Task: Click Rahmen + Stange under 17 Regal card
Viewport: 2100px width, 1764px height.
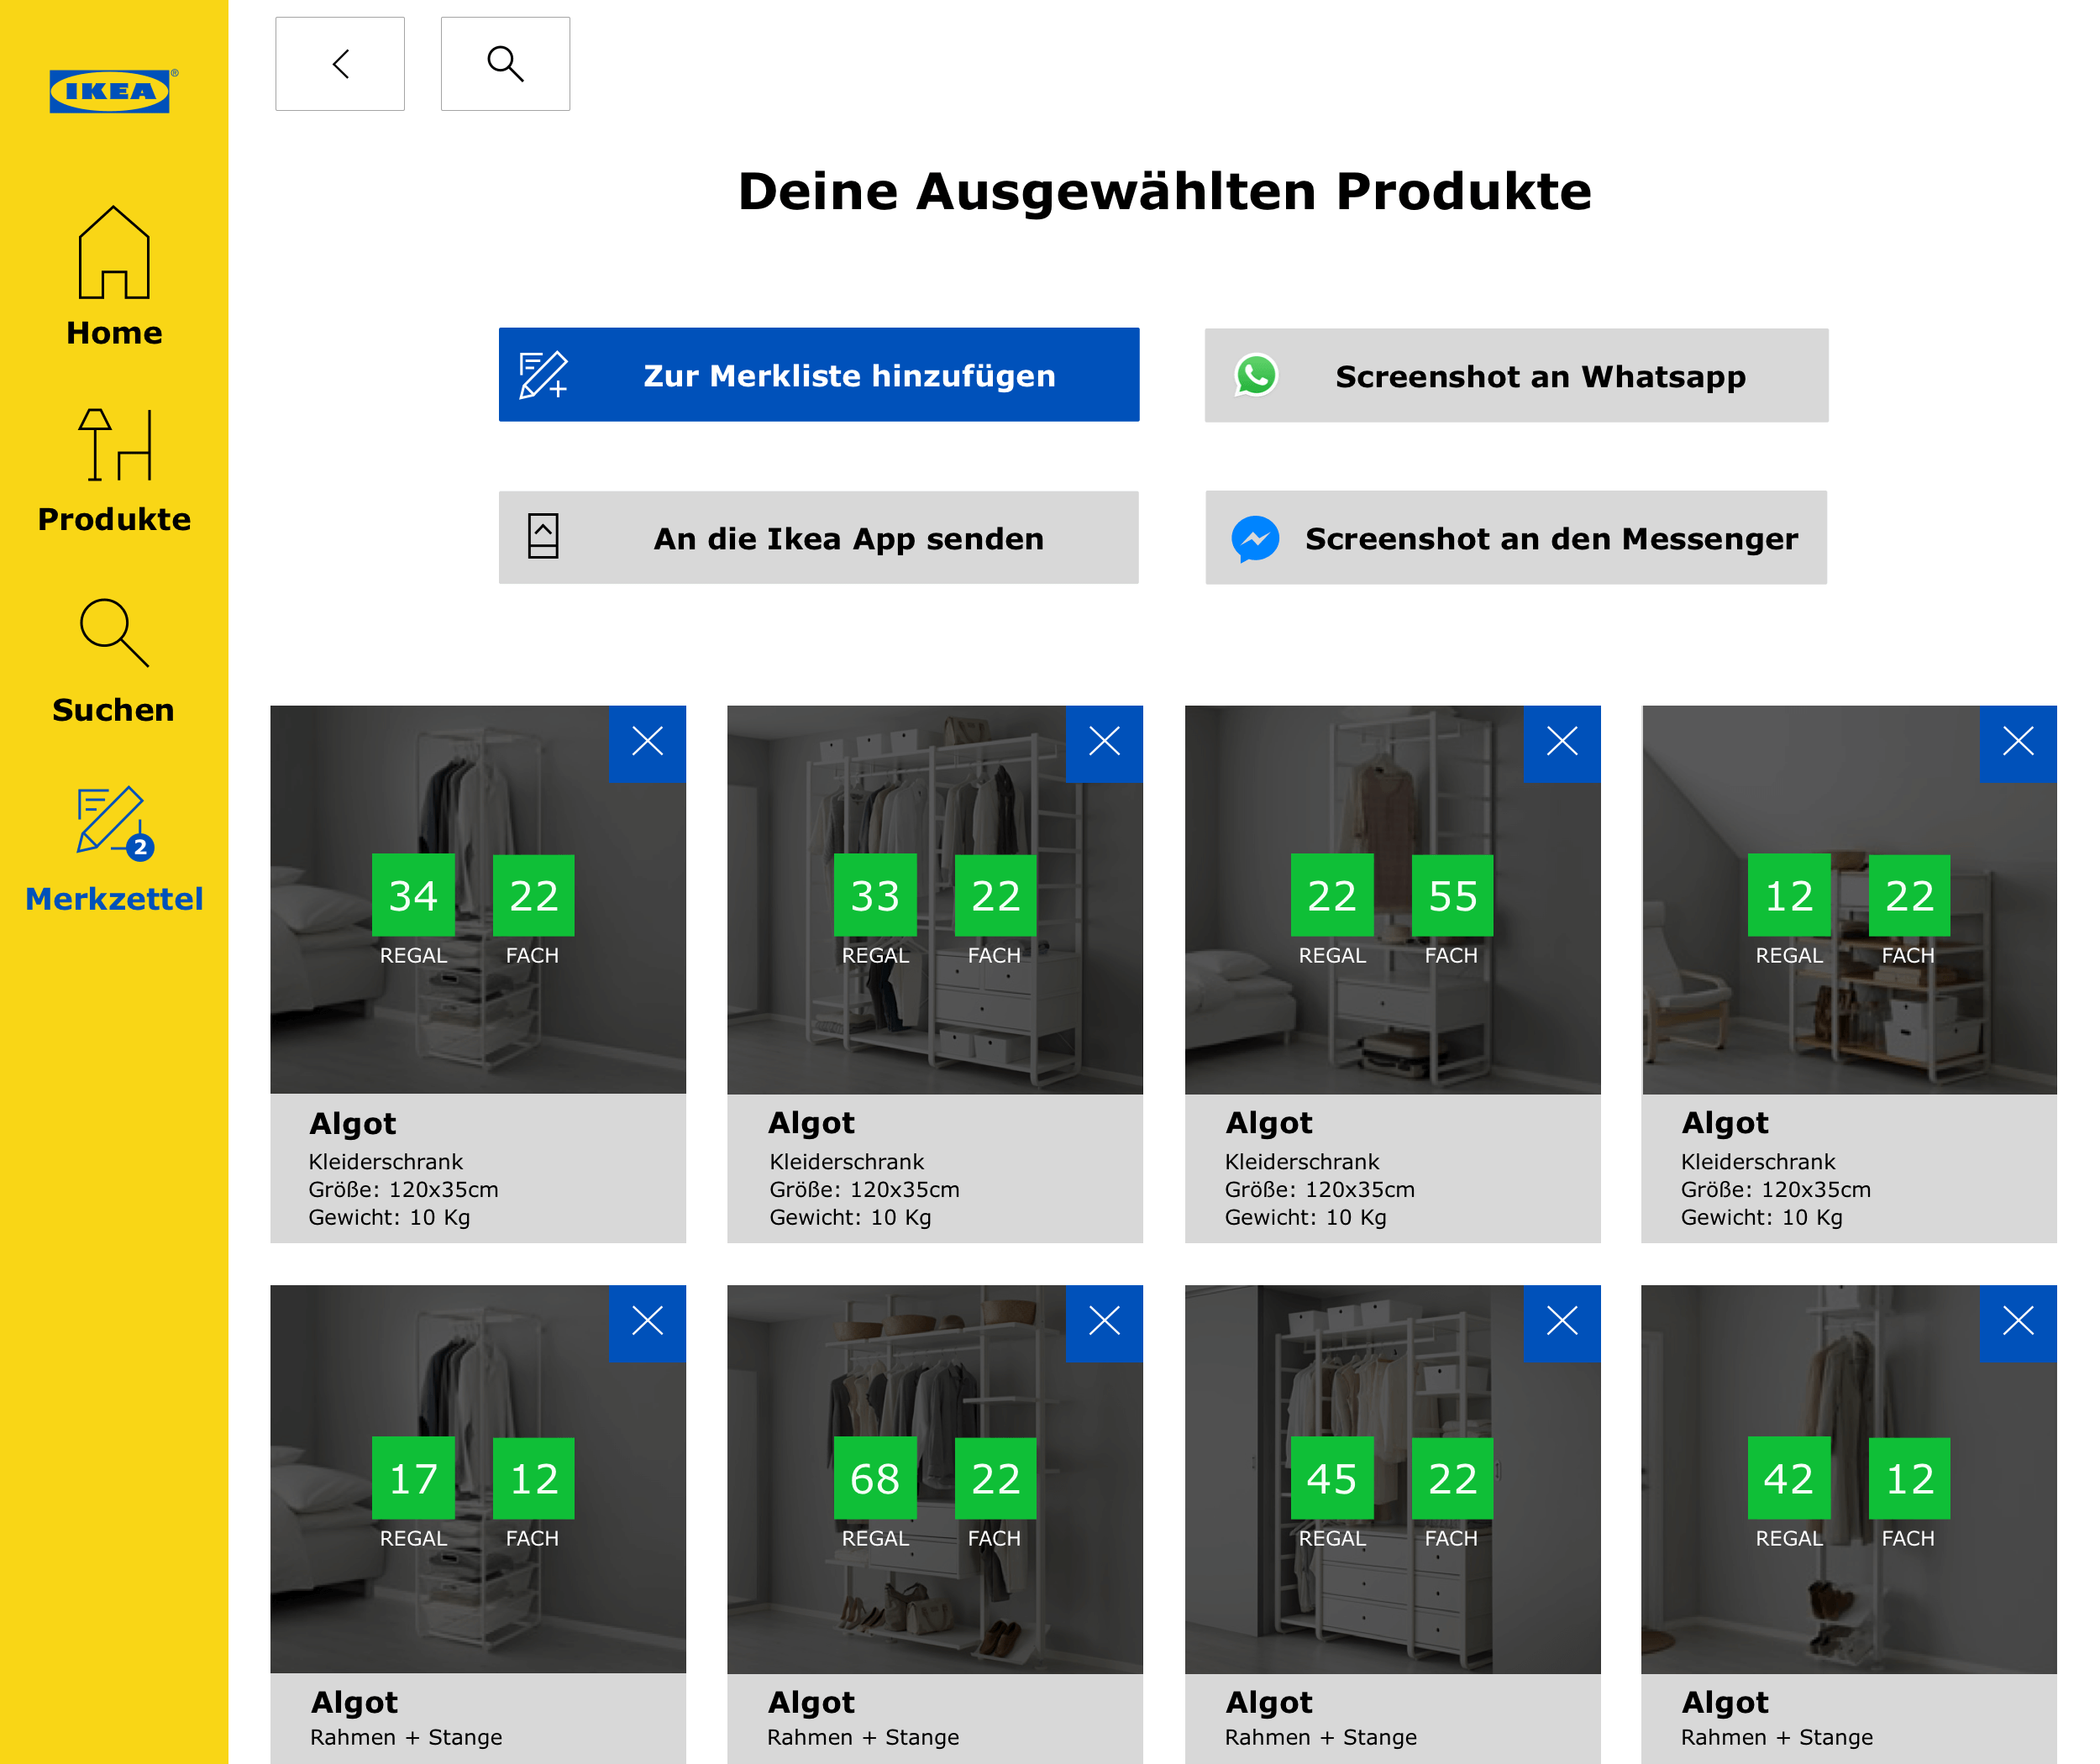Action: coord(406,1737)
